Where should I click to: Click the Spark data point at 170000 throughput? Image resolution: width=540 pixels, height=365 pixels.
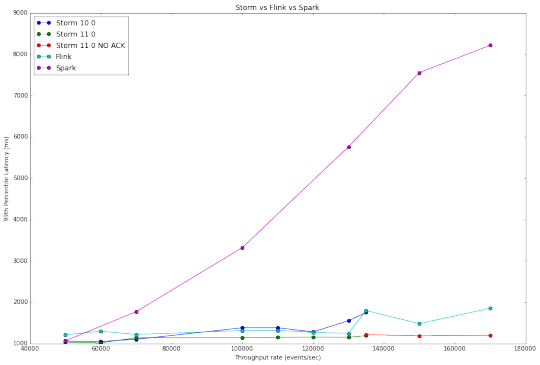click(x=490, y=45)
